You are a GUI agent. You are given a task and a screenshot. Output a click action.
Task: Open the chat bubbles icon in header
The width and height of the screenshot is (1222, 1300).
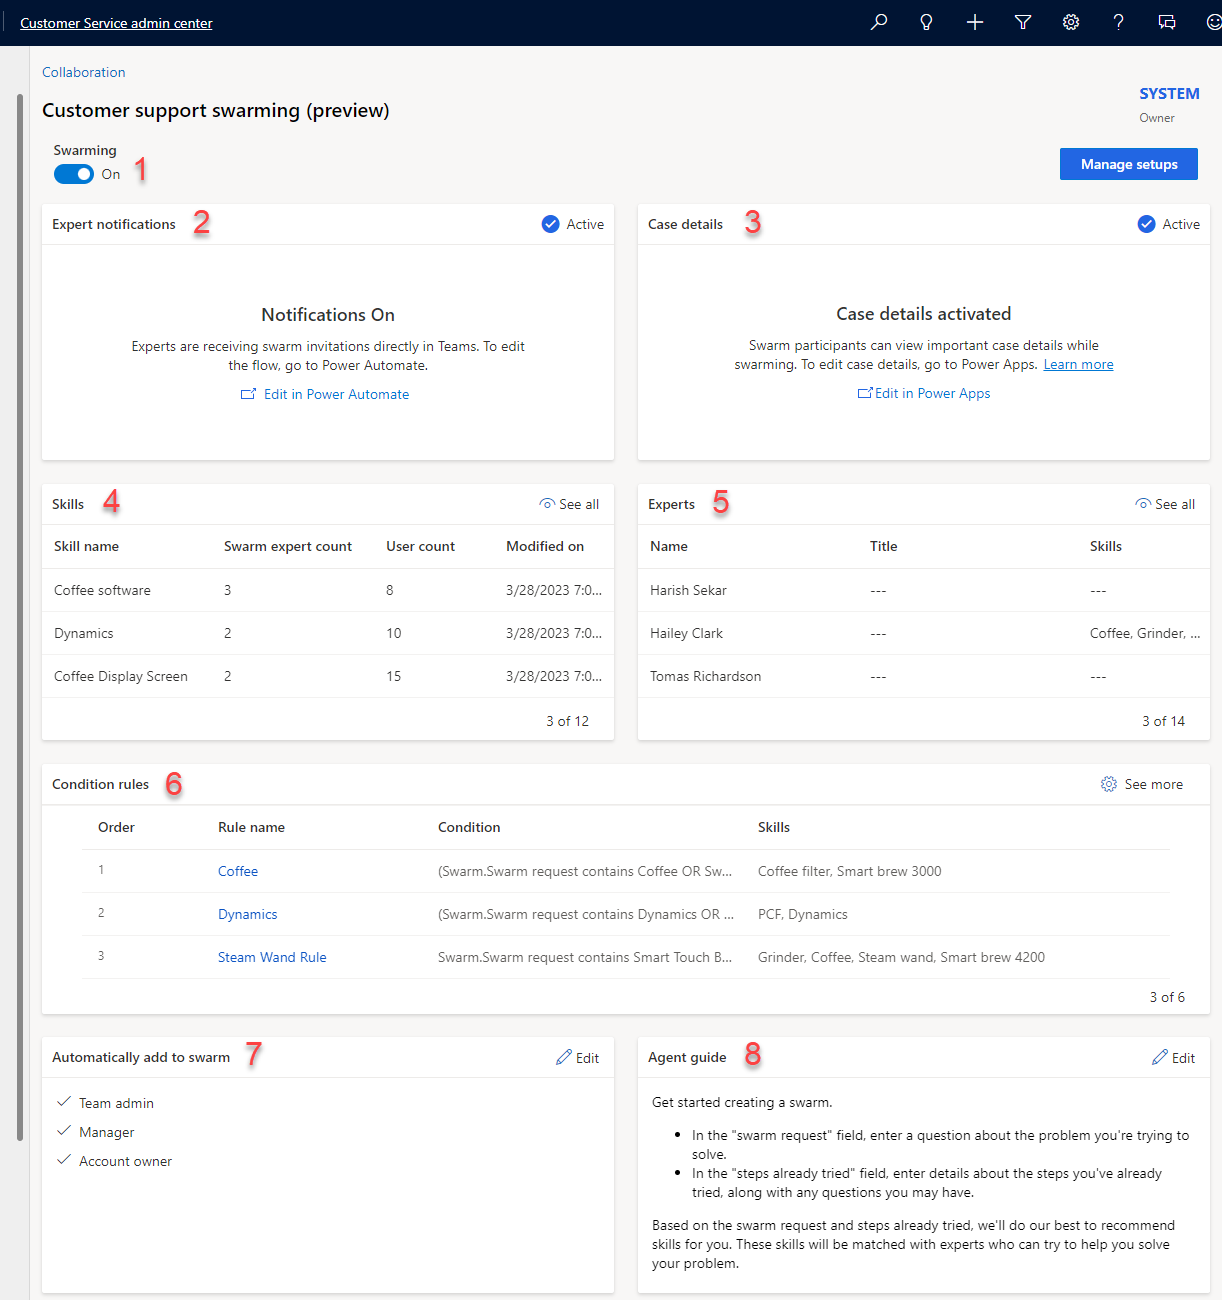click(1167, 22)
